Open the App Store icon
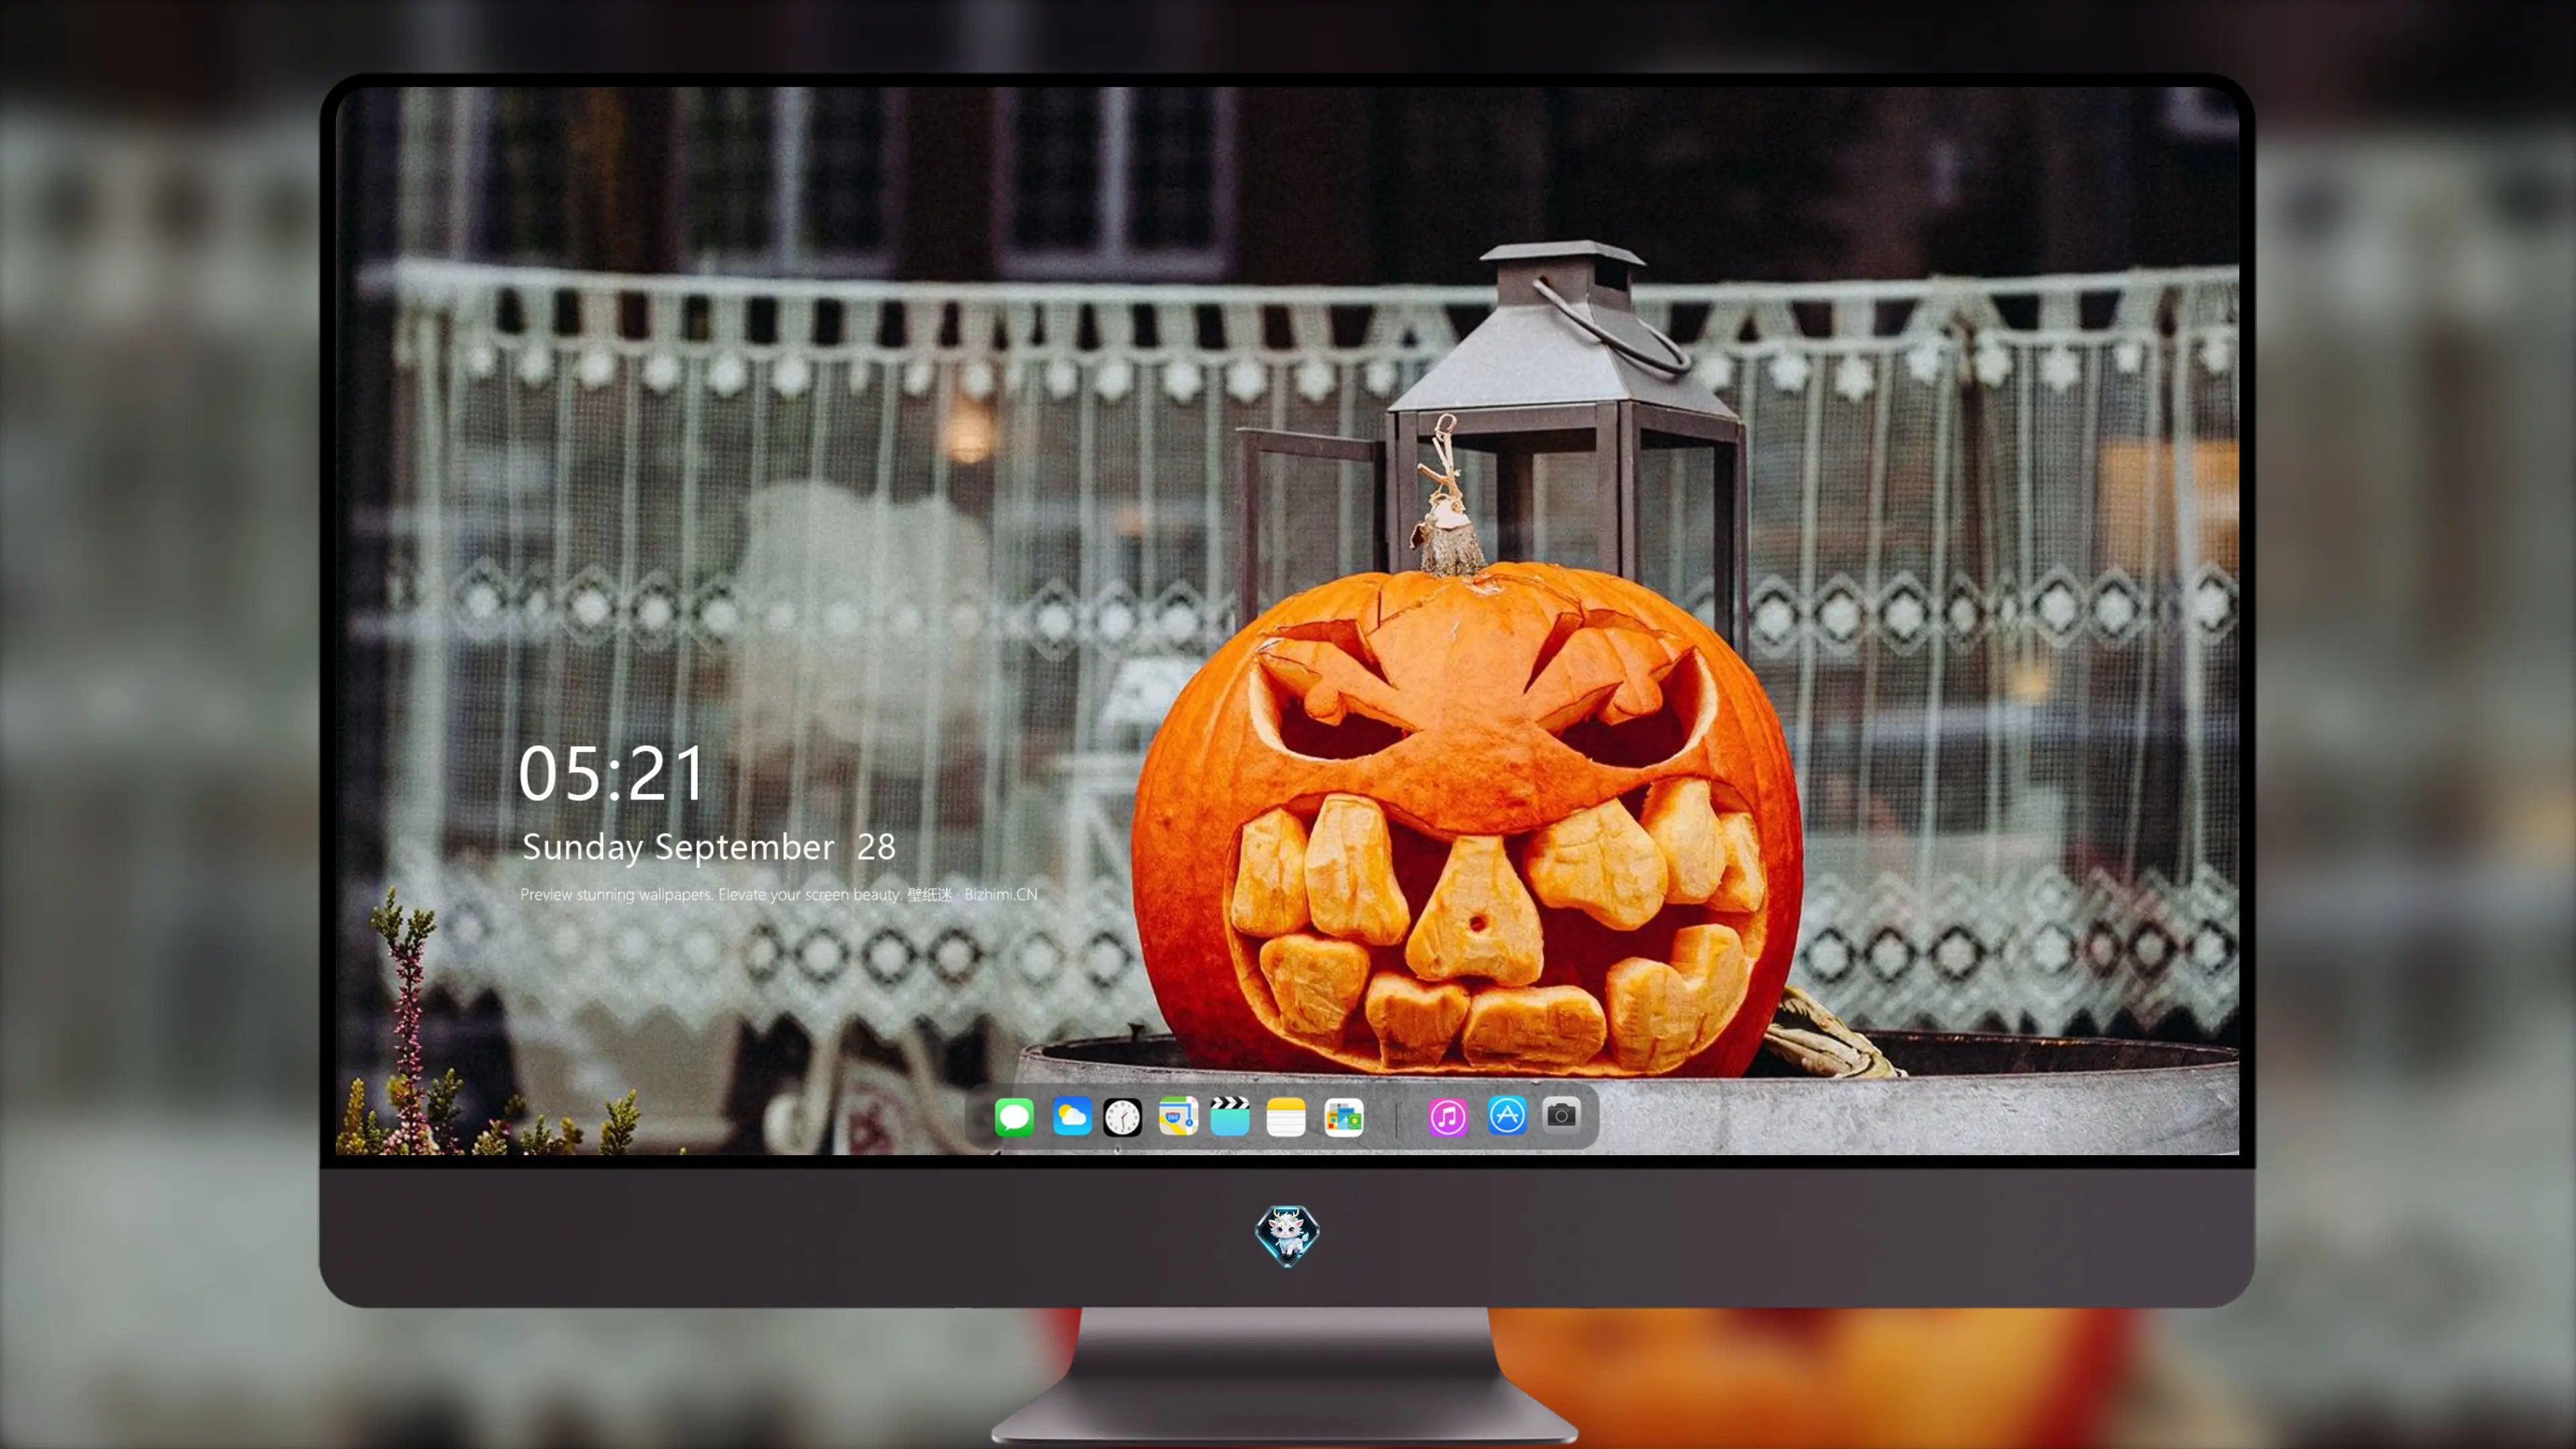Image resolution: width=2576 pixels, height=1449 pixels. 1507,1115
